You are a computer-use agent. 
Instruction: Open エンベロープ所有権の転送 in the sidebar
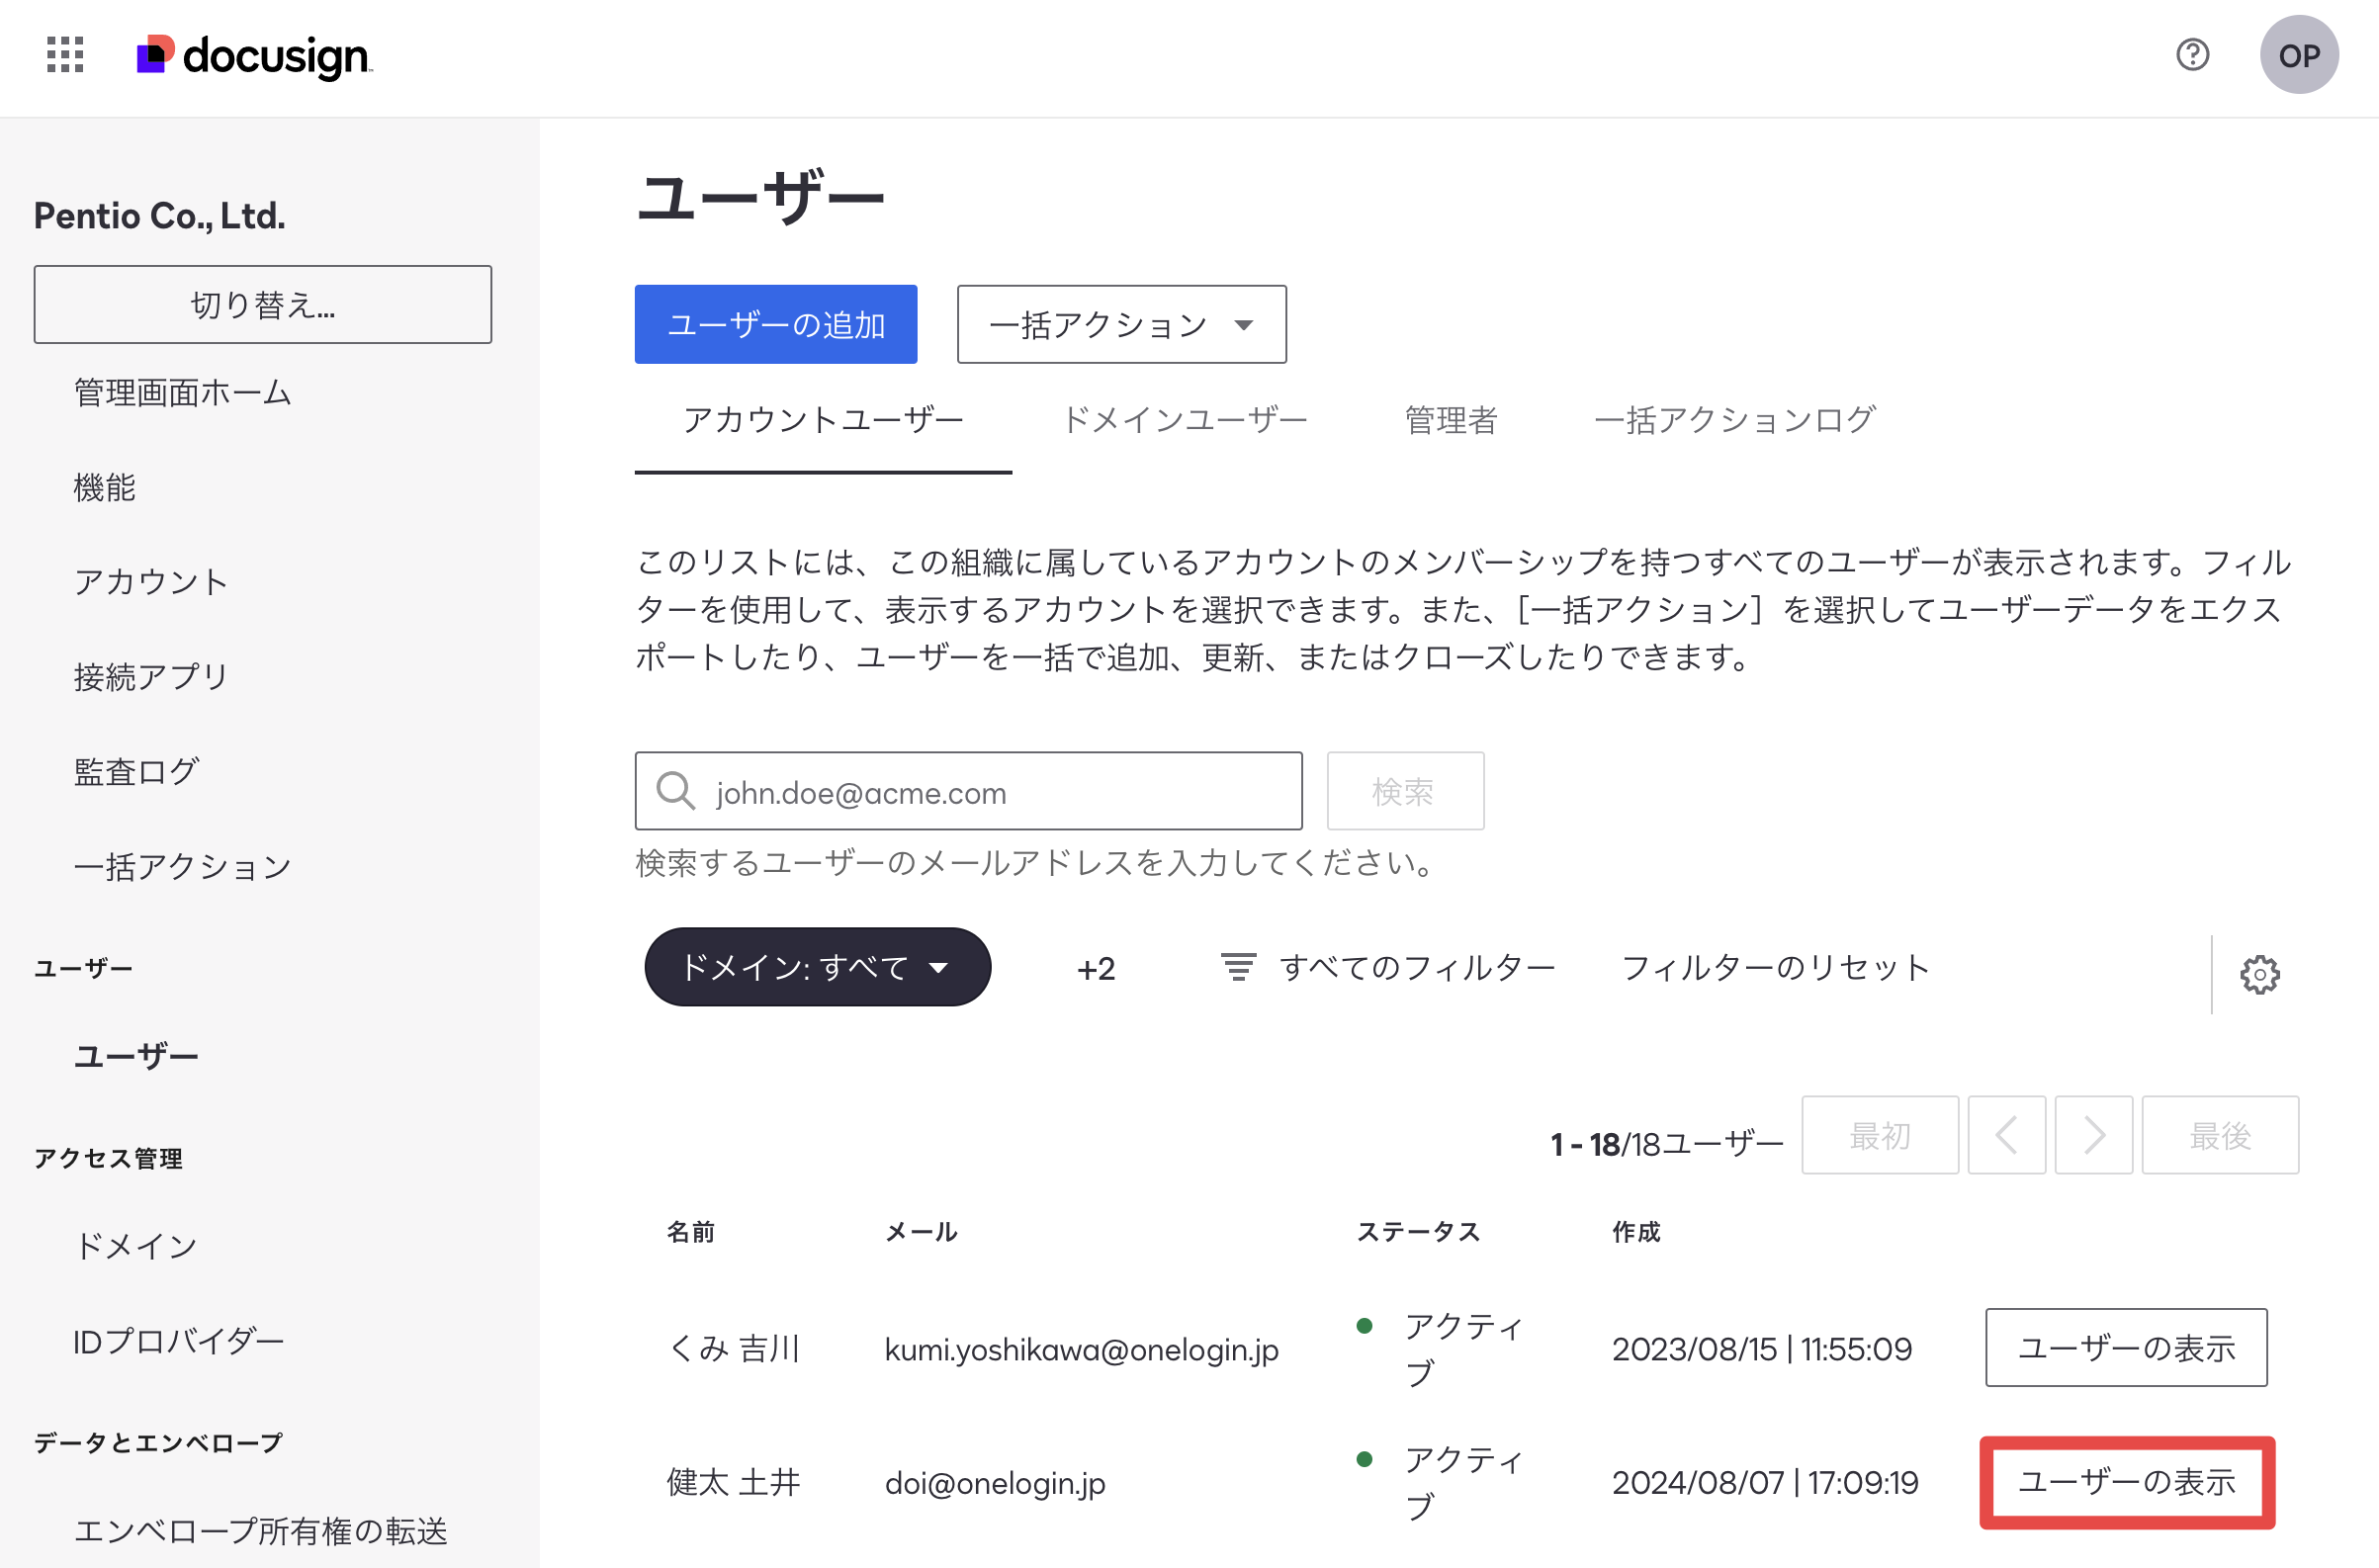[261, 1530]
